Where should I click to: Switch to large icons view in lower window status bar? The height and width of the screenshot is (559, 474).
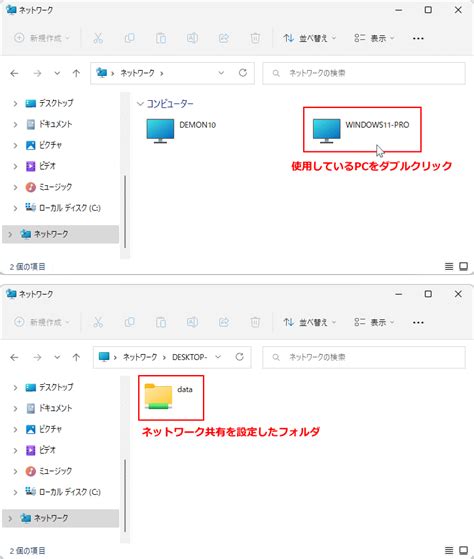463,550
